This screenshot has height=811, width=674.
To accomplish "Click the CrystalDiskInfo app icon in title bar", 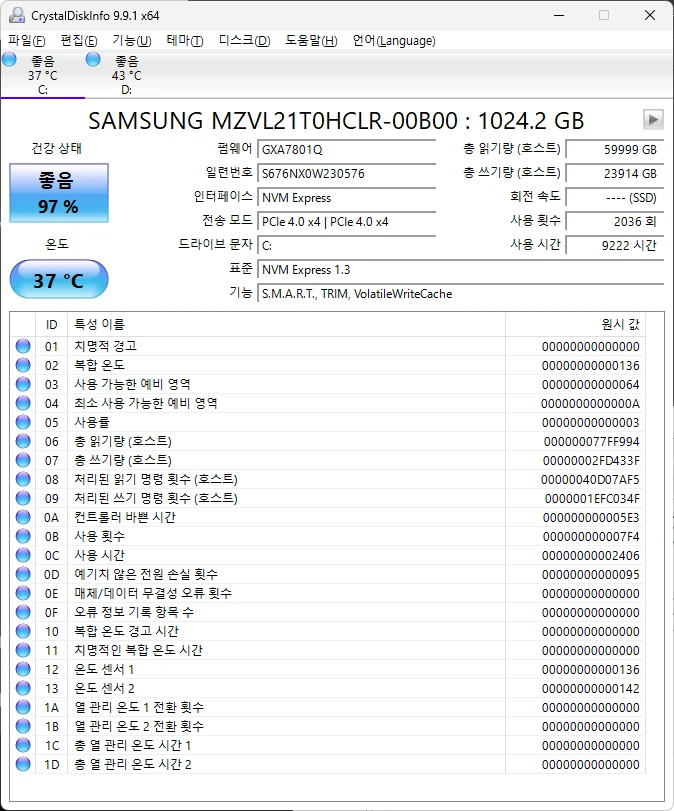I will (x=17, y=15).
